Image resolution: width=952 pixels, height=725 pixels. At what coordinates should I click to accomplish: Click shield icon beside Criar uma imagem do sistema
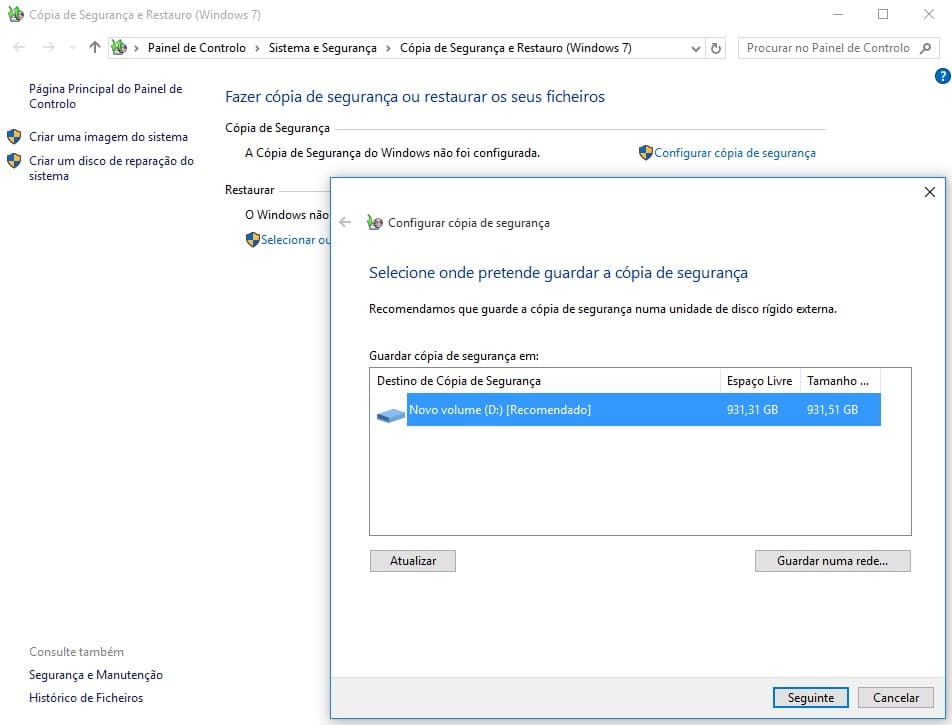[x=14, y=136]
